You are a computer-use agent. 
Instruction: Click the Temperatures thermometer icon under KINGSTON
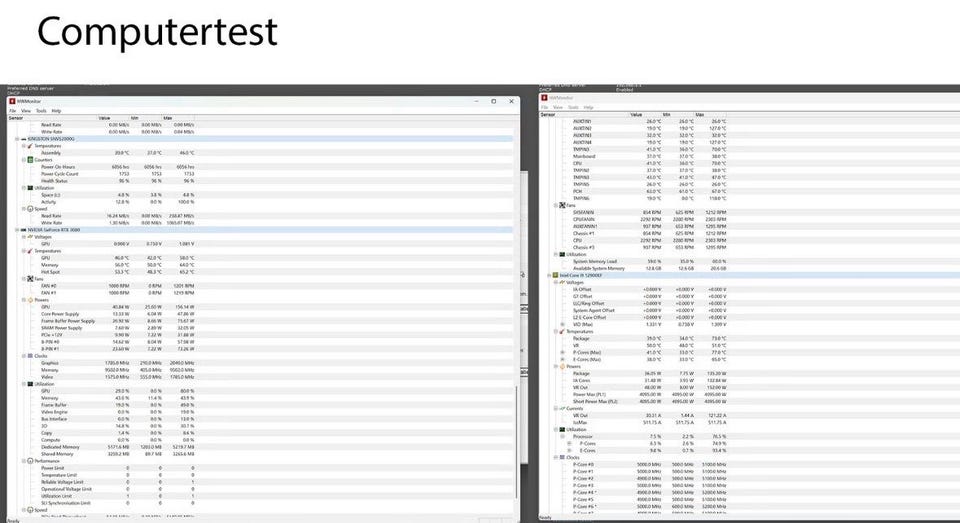(x=30, y=146)
